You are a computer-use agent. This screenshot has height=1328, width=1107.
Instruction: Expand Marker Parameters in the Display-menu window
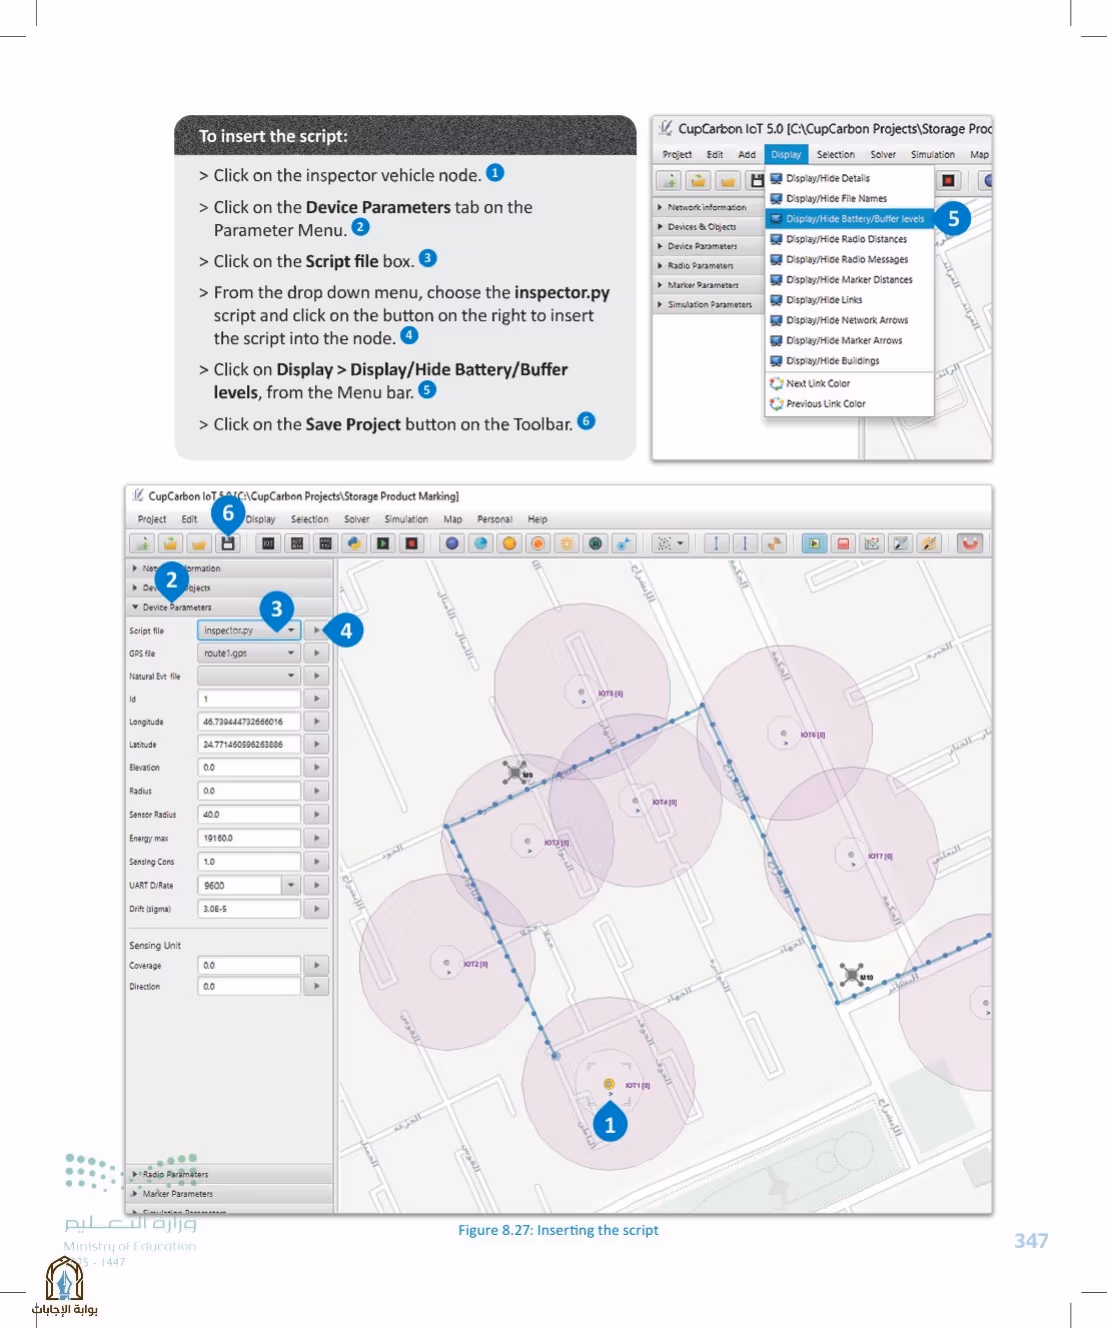point(707,285)
